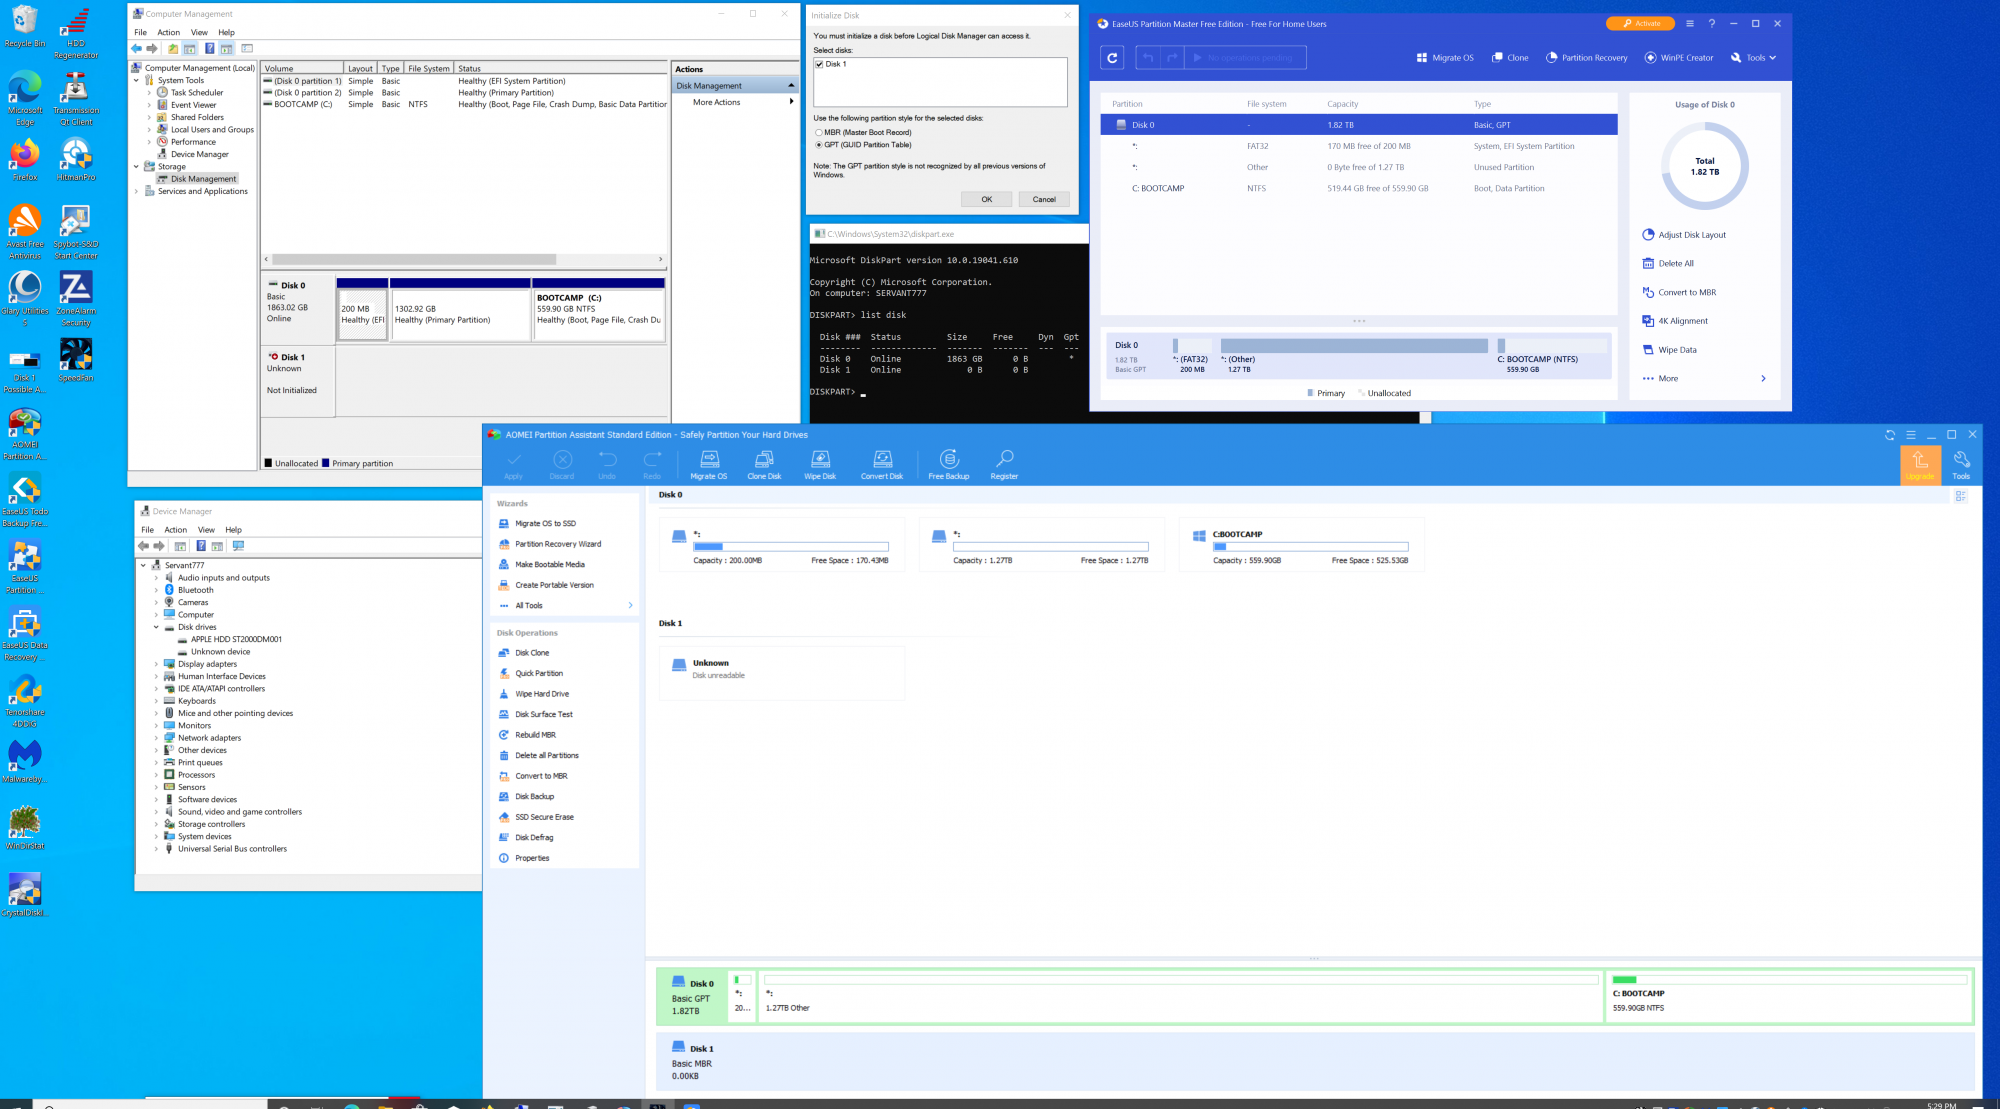The height and width of the screenshot is (1109, 2000).
Task: Open Clone in EaseUS toolbar
Action: click(x=1510, y=58)
